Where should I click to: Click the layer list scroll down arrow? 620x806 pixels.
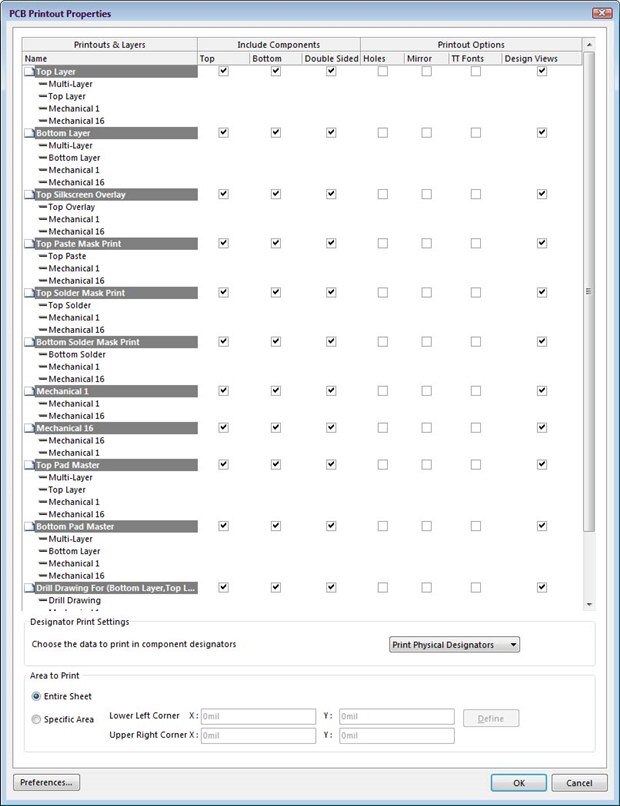[x=589, y=604]
